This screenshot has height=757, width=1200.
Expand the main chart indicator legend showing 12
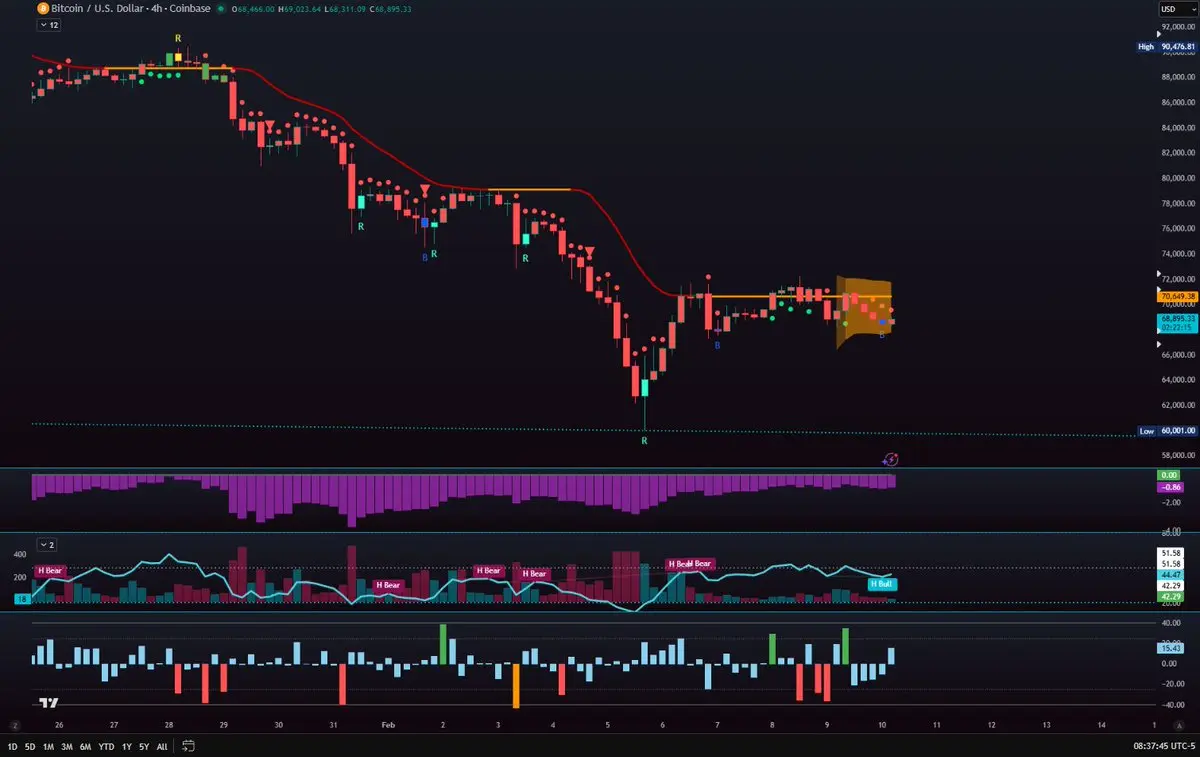click(x=49, y=25)
